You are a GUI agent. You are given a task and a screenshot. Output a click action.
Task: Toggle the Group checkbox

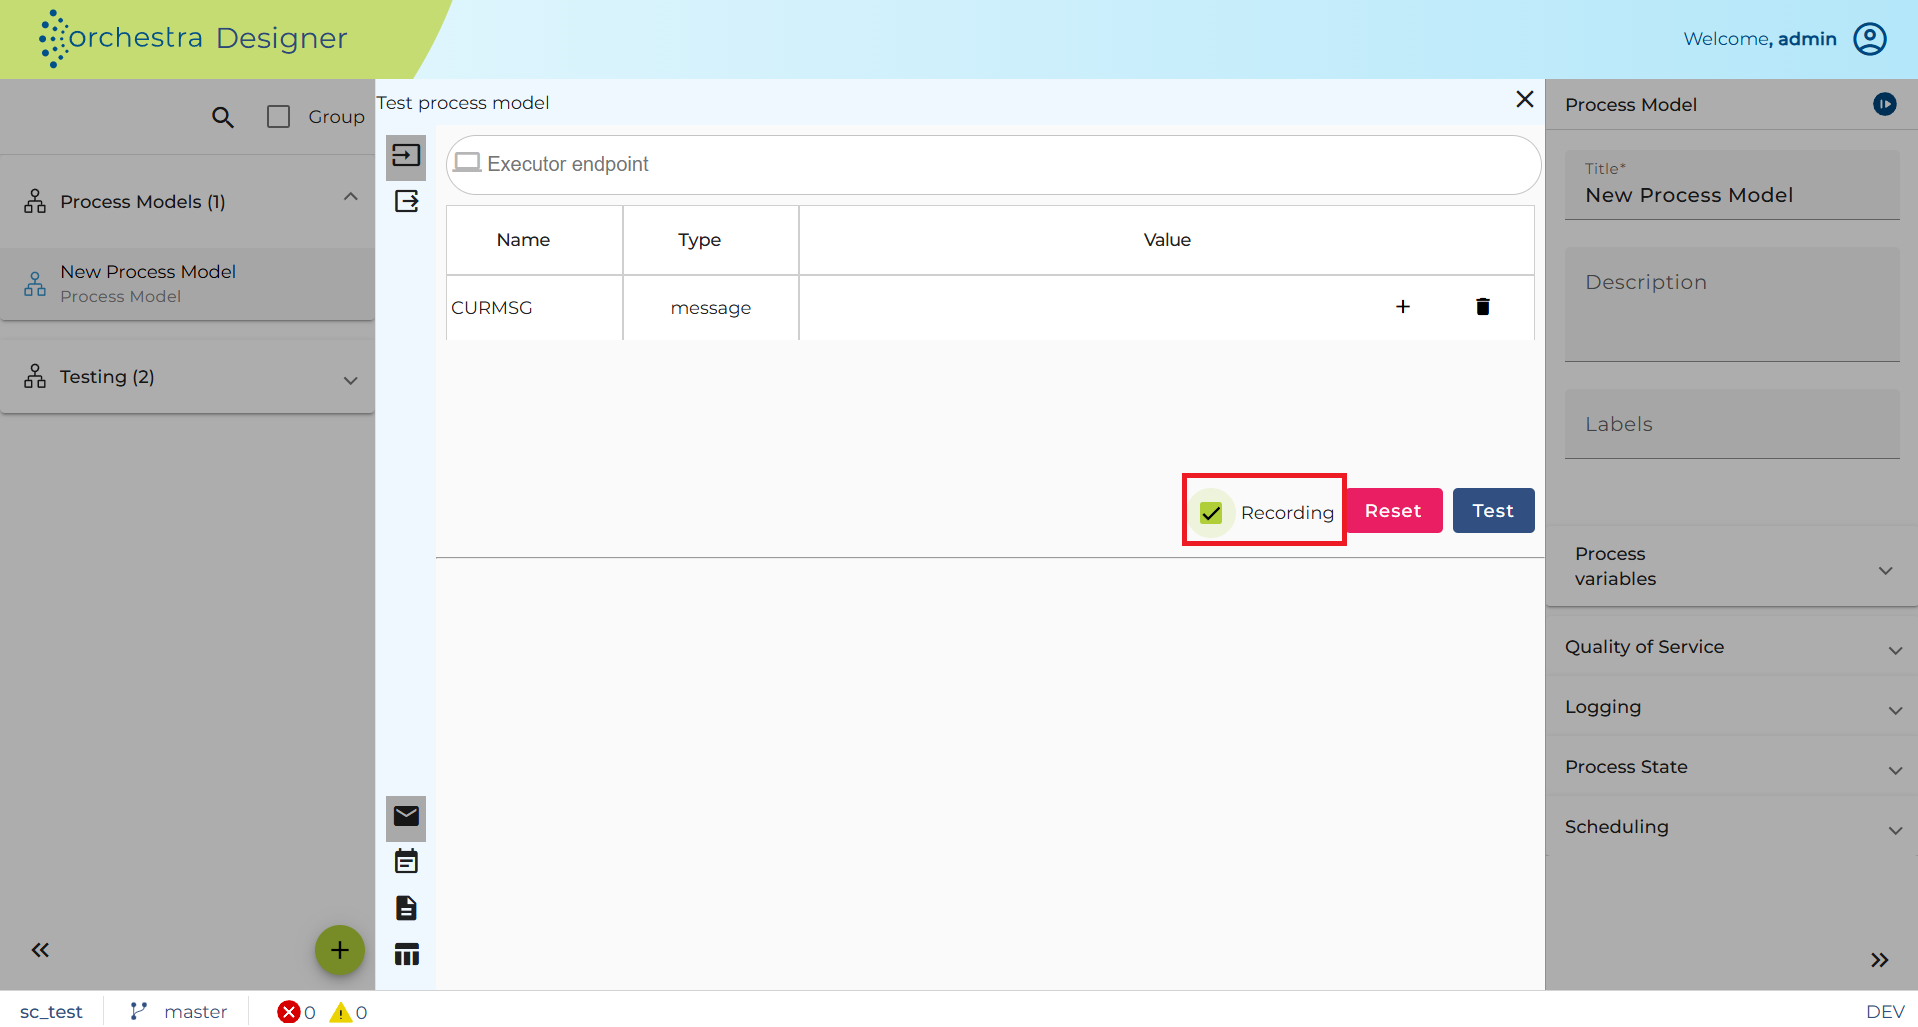coord(279,117)
